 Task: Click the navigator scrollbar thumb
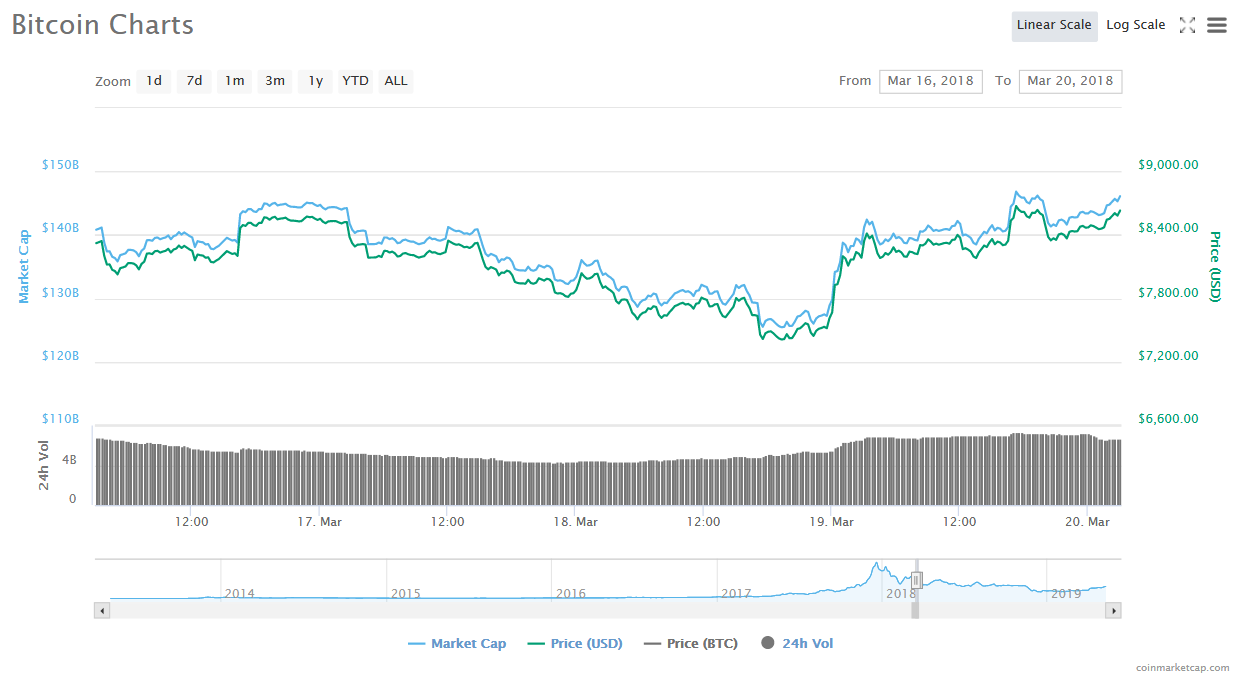[914, 610]
